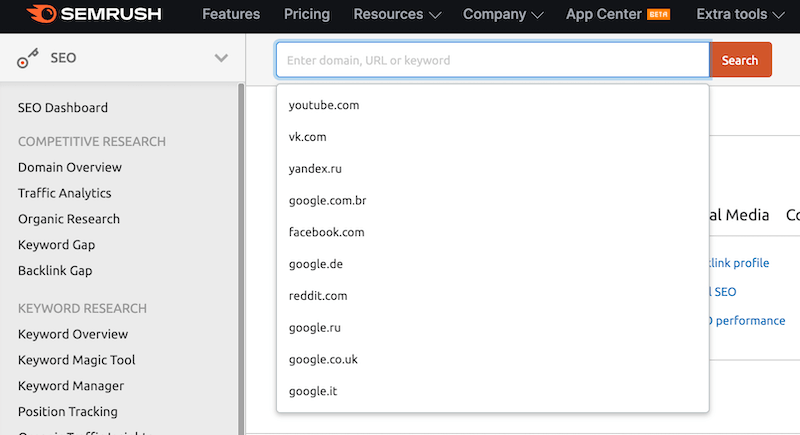
Task: Click the SEO key icon in sidebar
Action: click(x=28, y=58)
